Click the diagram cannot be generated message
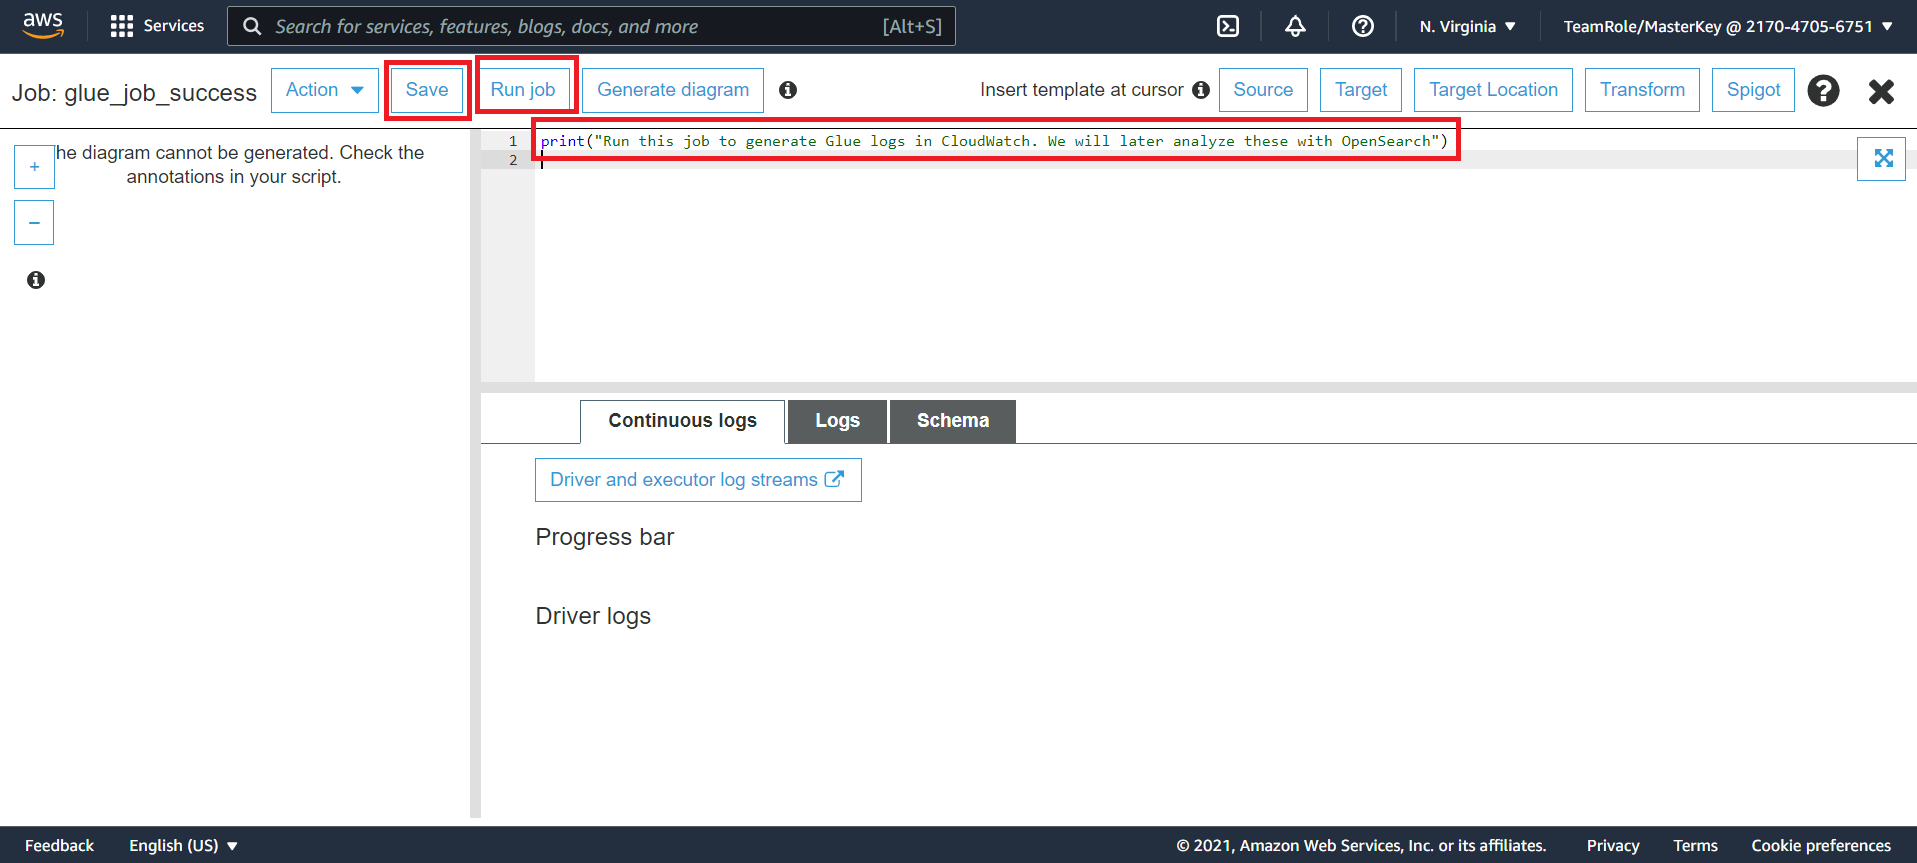The image size is (1917, 863). tap(240, 165)
